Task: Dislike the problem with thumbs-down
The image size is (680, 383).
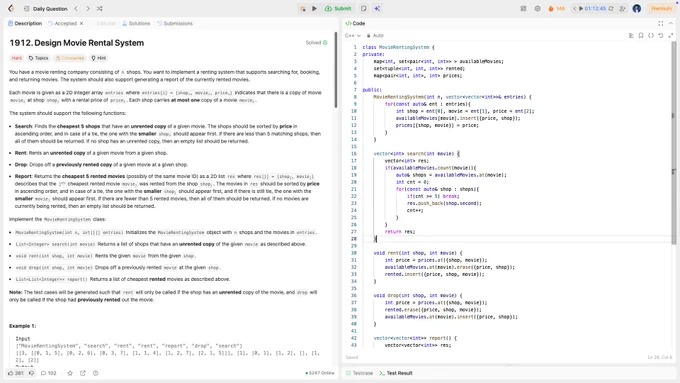Action: (x=31, y=373)
